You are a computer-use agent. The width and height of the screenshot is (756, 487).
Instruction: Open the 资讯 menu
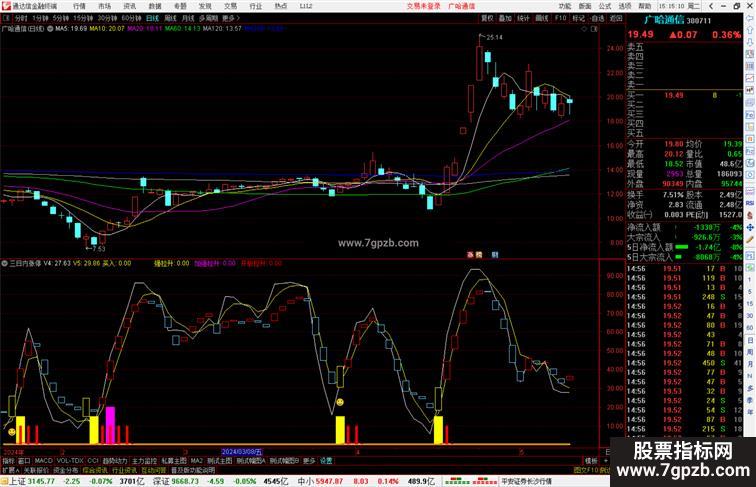click(129, 6)
